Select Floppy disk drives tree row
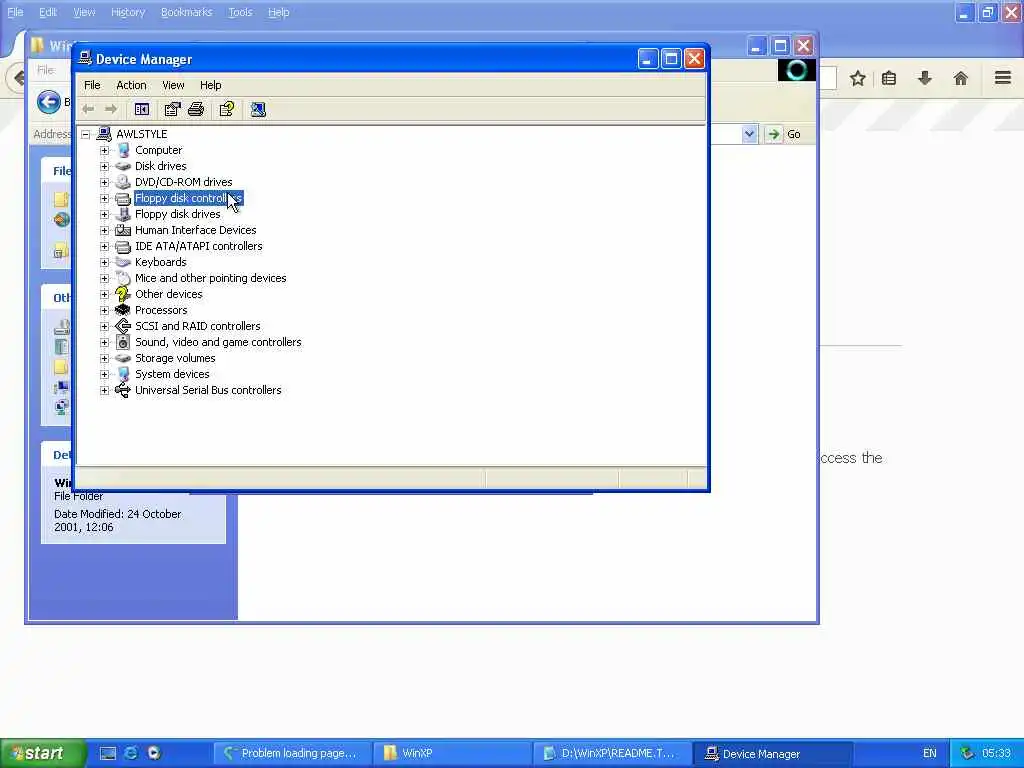 click(178, 214)
